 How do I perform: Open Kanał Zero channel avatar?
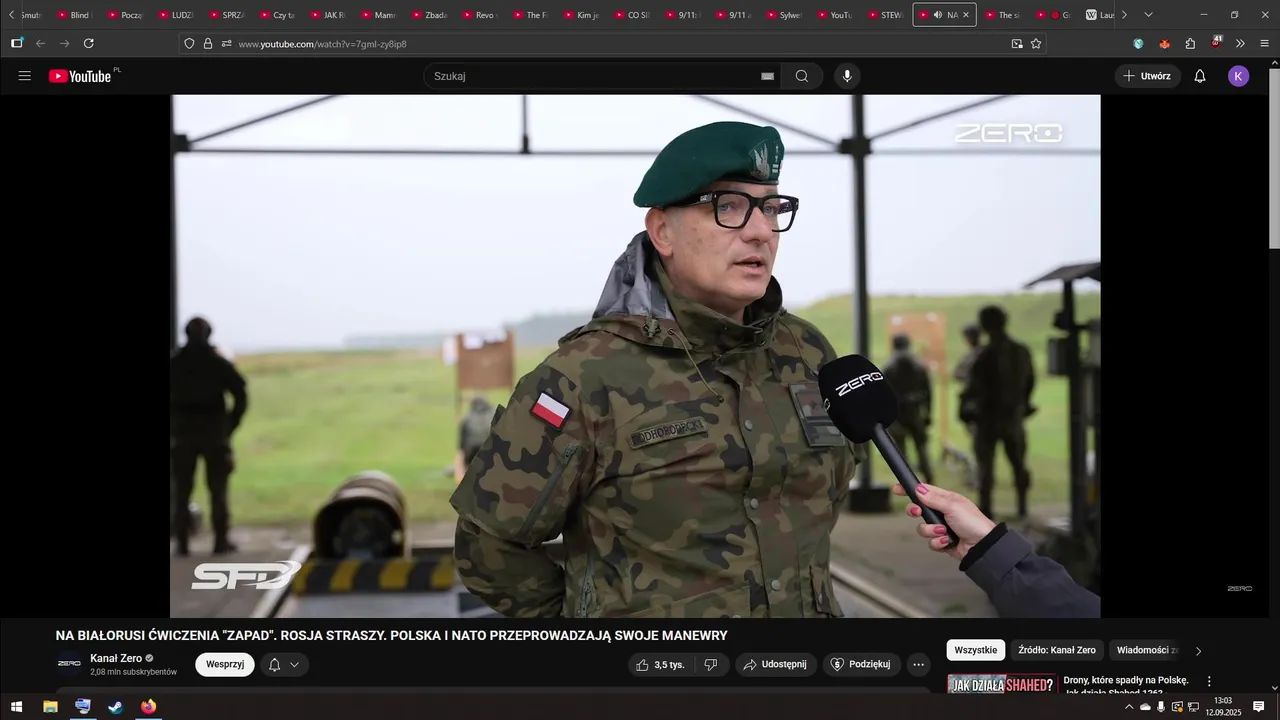click(69, 664)
